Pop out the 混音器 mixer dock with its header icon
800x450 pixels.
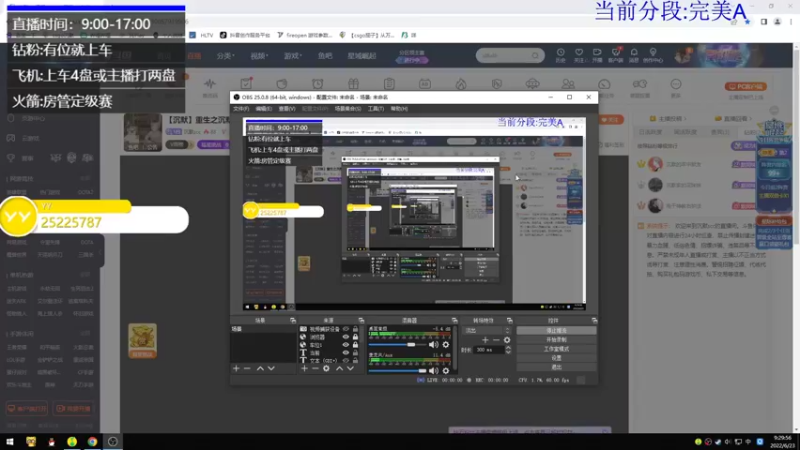[x=455, y=320]
